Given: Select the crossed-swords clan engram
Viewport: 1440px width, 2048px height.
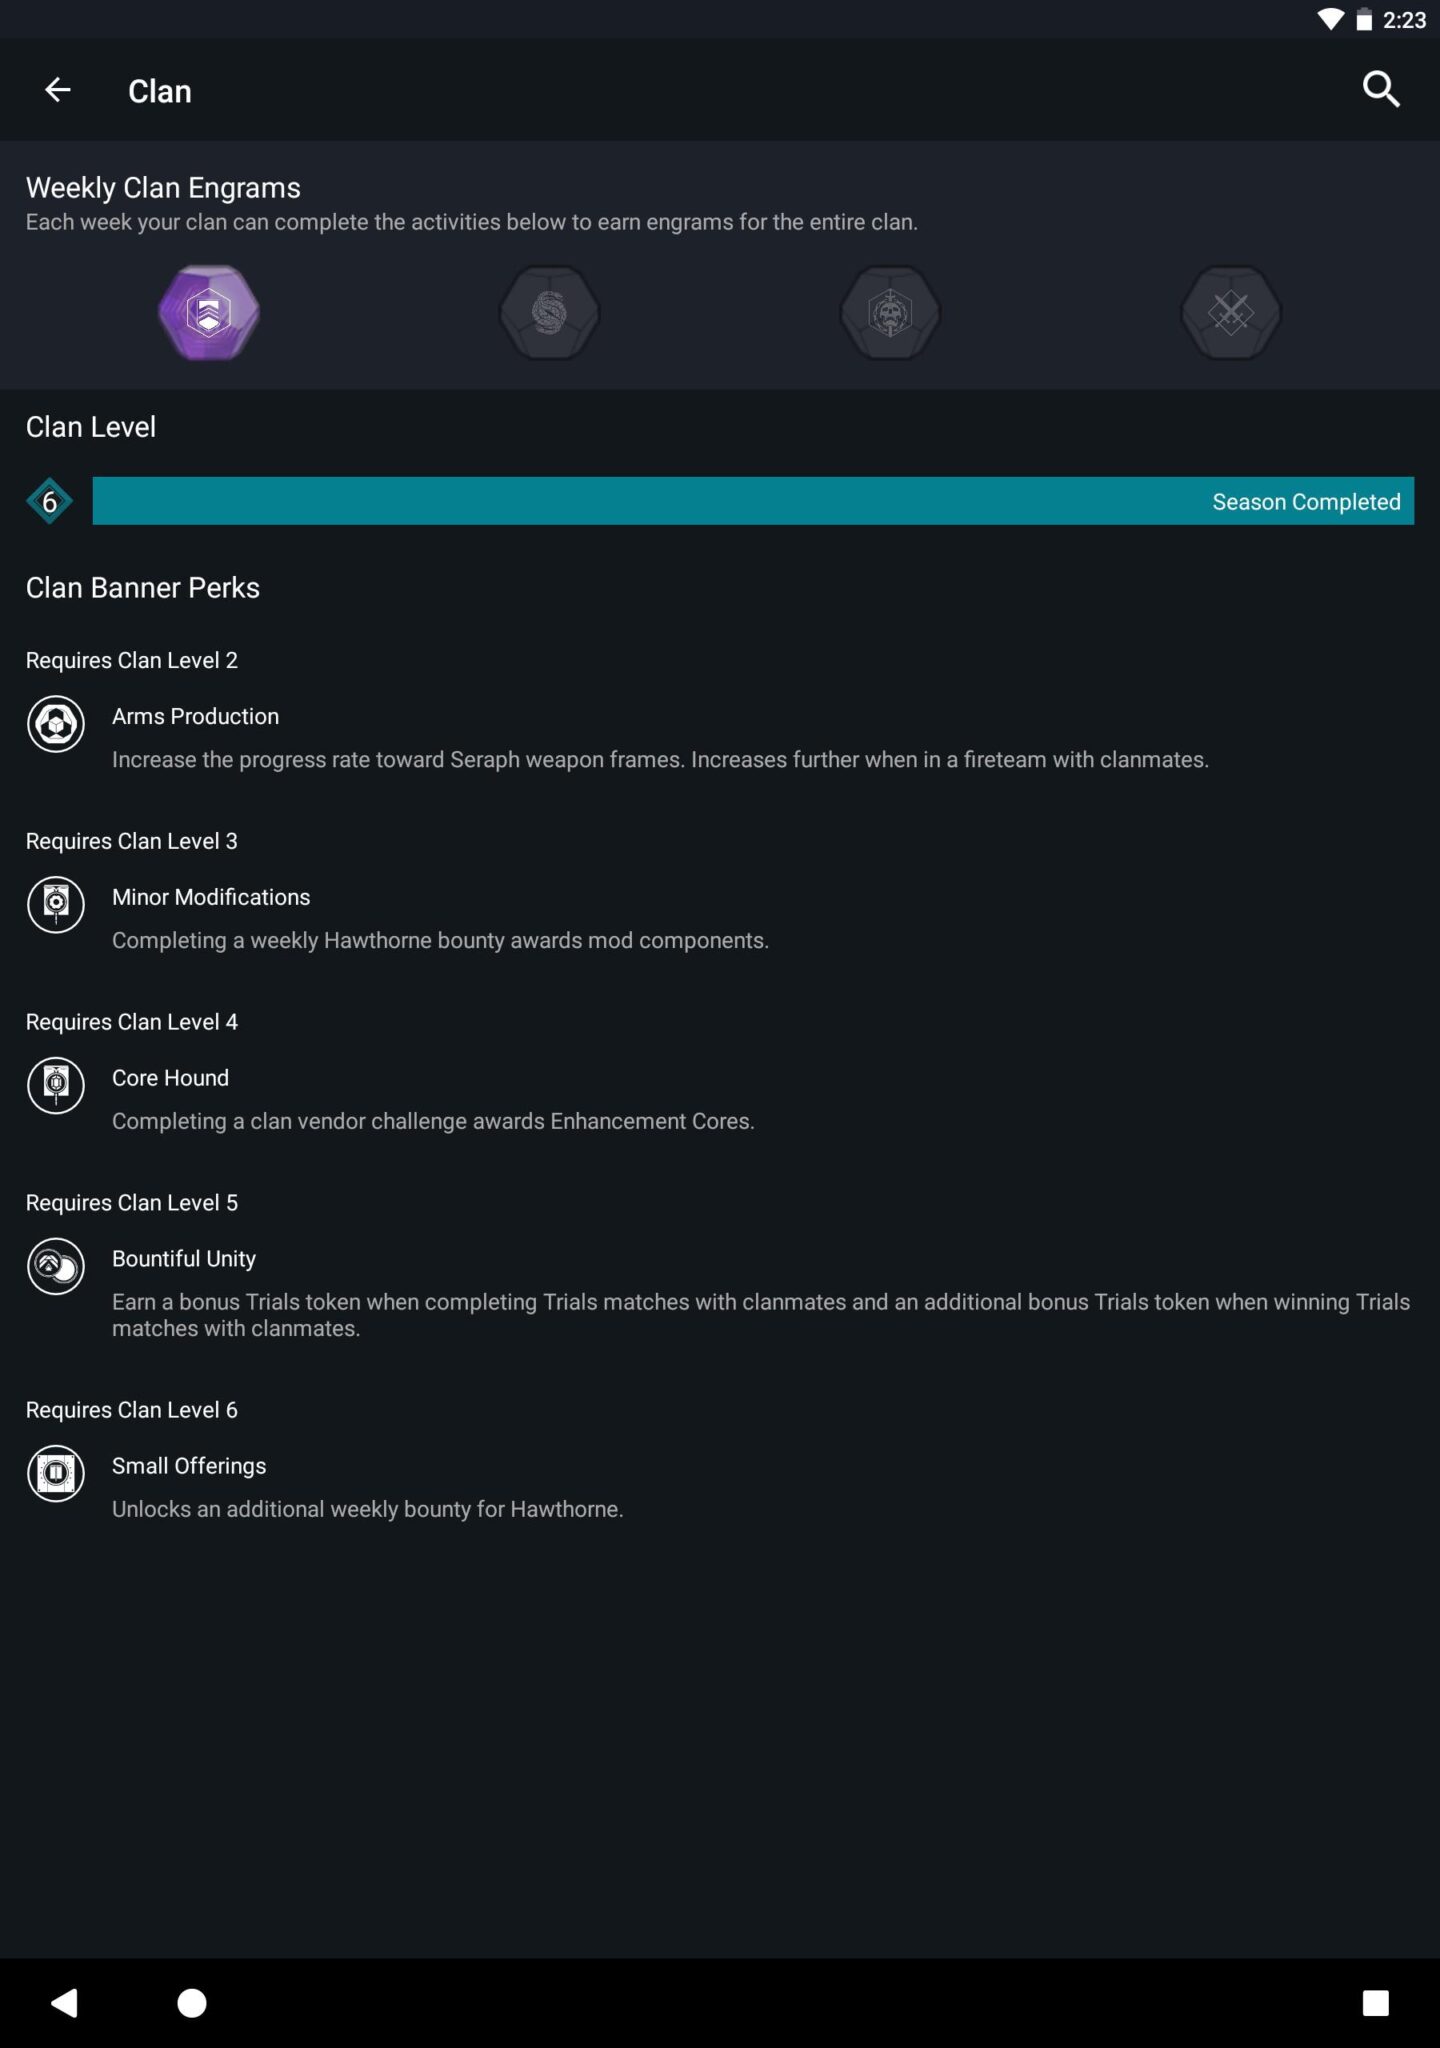Looking at the screenshot, I should pyautogui.click(x=1229, y=311).
